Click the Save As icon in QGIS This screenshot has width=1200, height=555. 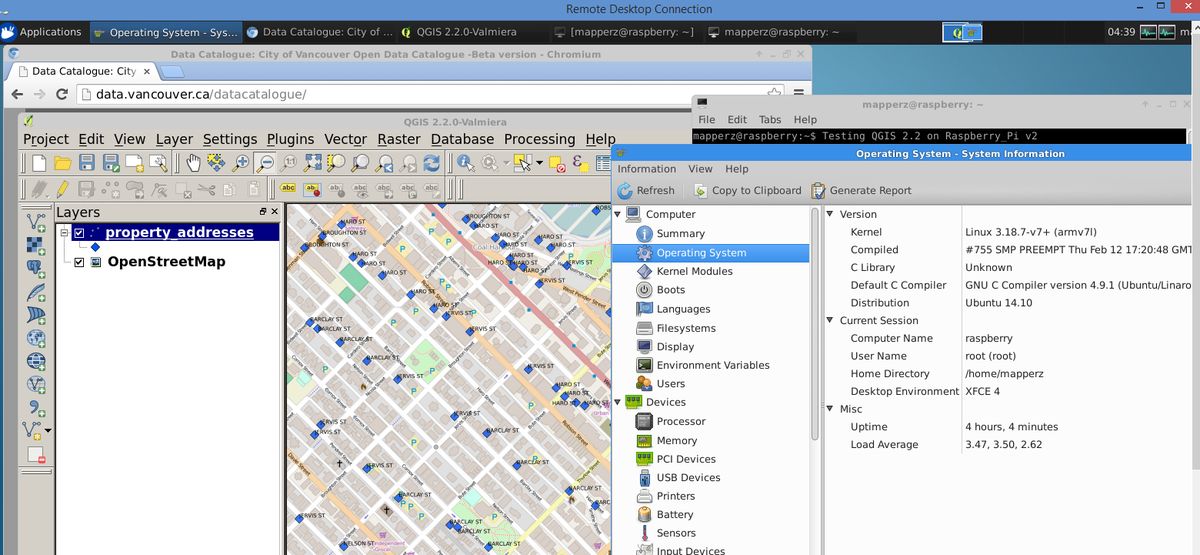111,162
